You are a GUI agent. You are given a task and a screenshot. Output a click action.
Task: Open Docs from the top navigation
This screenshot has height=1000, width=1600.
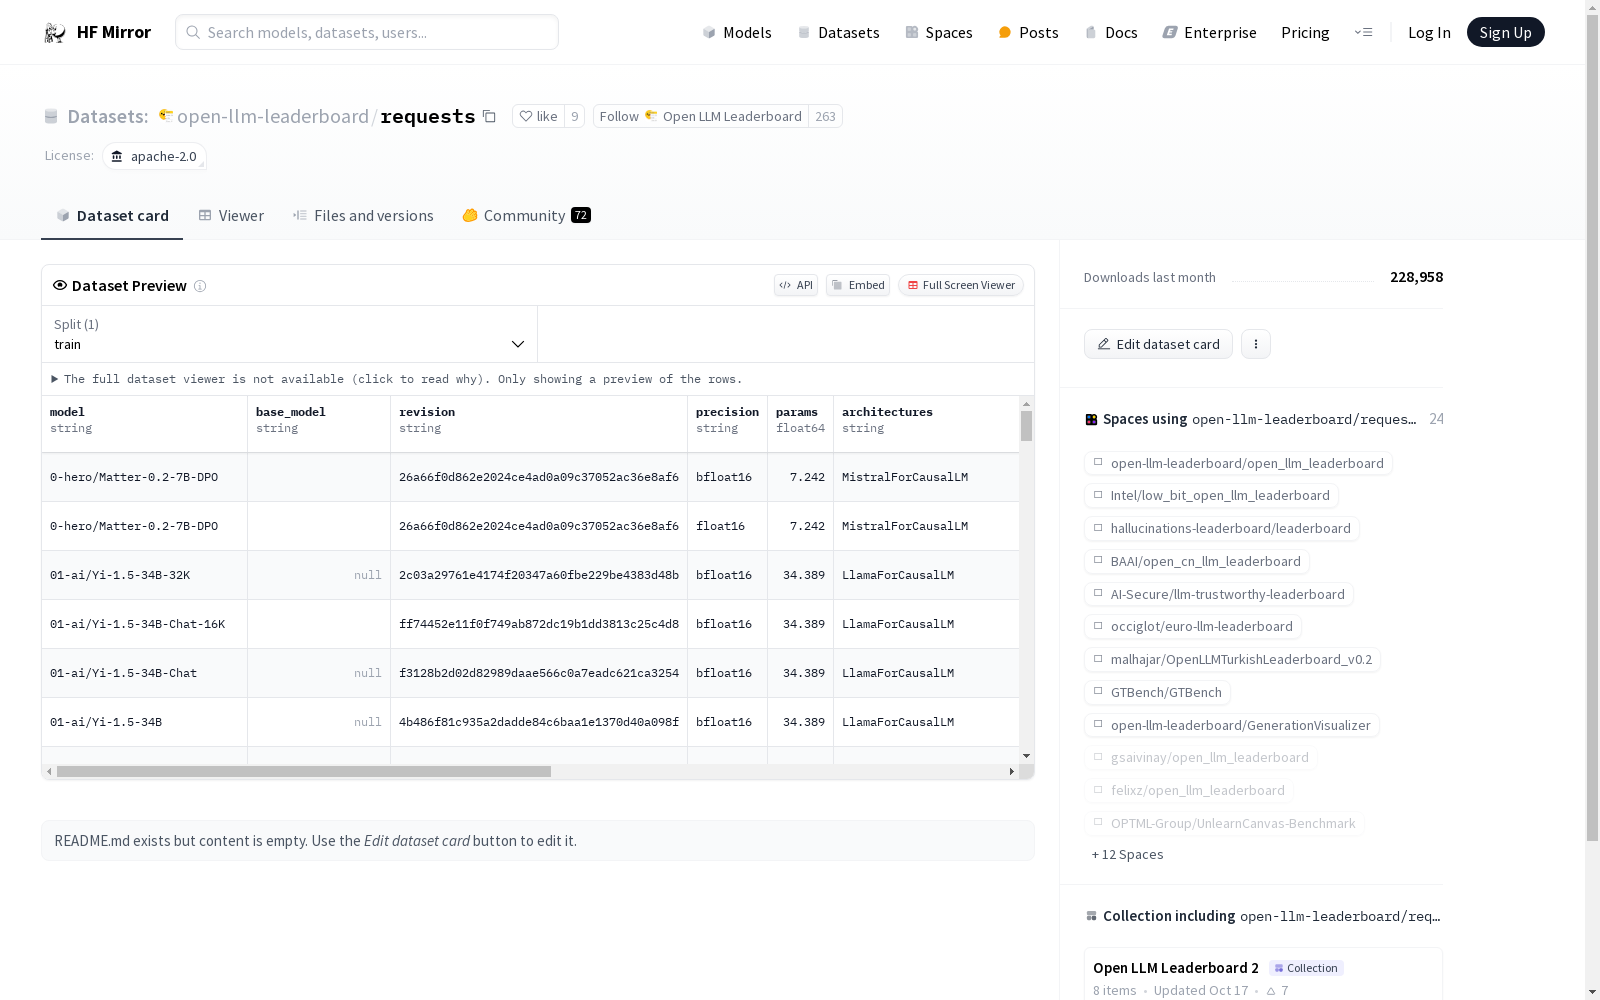tap(1111, 33)
